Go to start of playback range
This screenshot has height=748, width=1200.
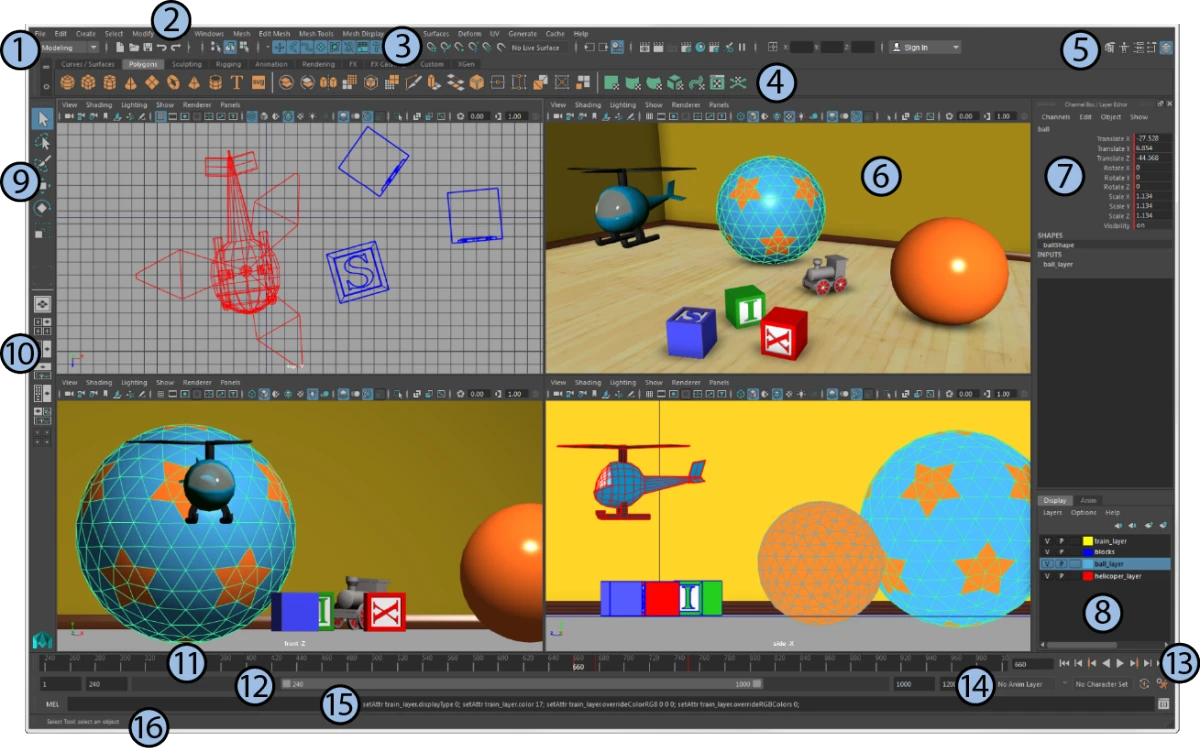(x=1065, y=663)
